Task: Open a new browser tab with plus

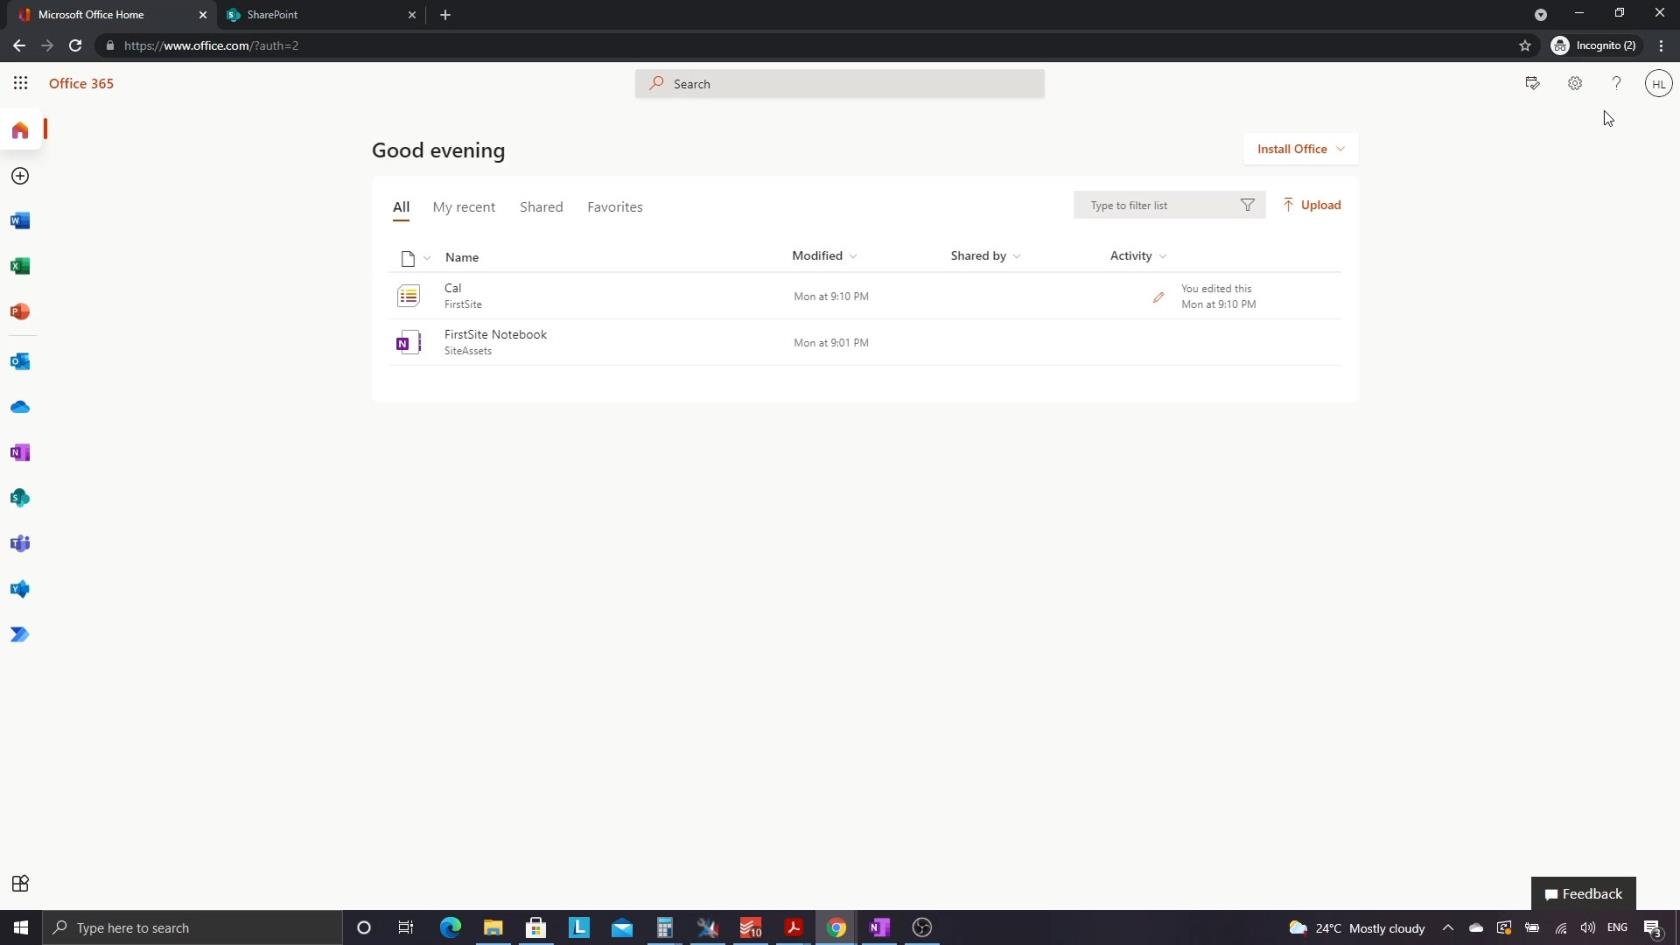Action: click(x=445, y=15)
